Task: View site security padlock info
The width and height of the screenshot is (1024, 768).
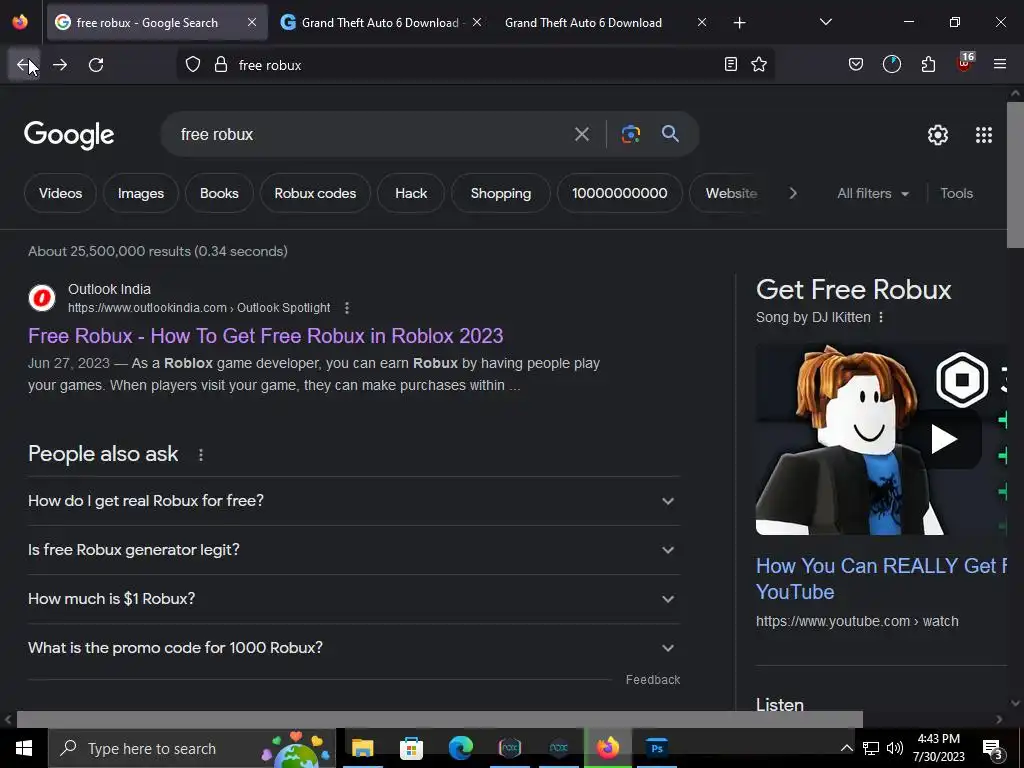Action: coord(221,65)
